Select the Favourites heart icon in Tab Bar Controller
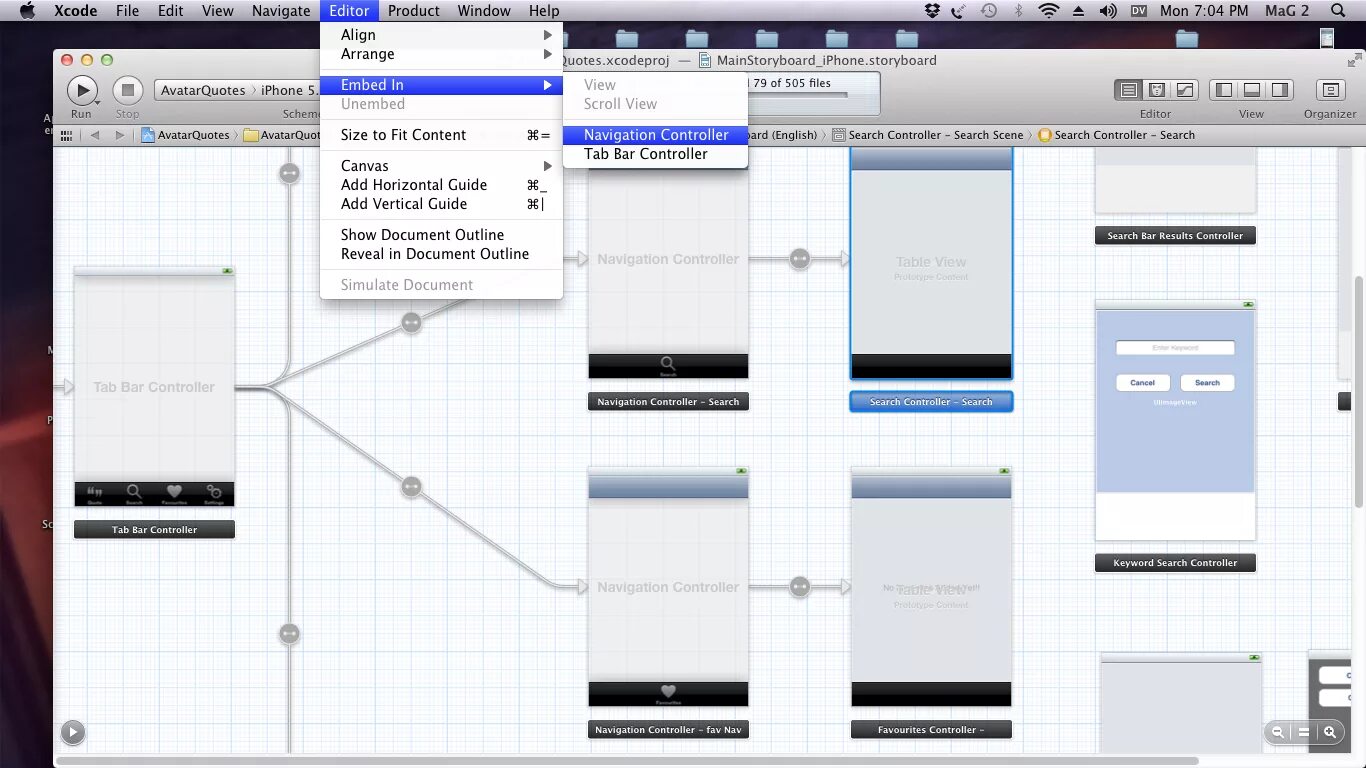Image resolution: width=1366 pixels, height=768 pixels. coord(174,493)
